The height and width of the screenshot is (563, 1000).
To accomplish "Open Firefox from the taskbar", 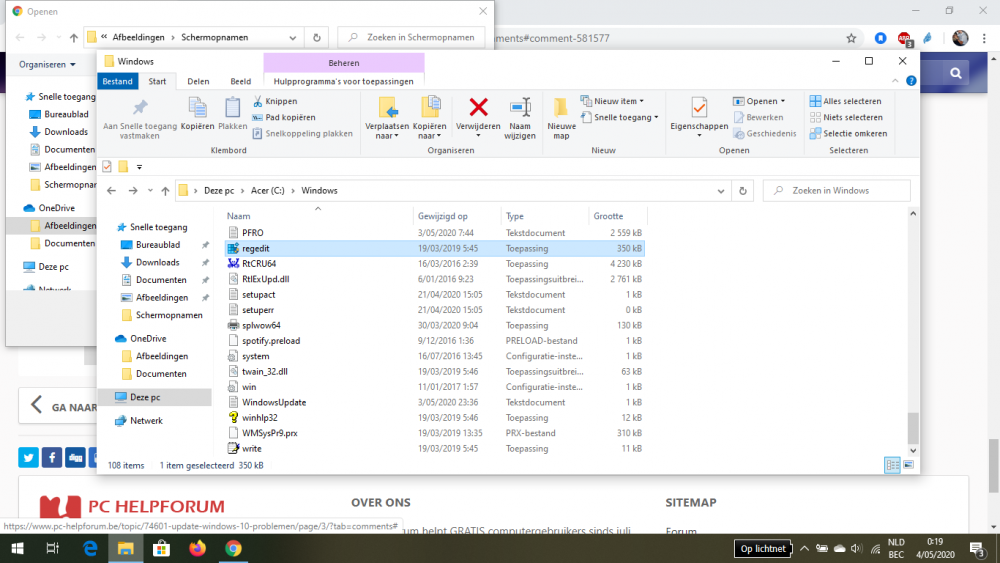I will [196, 548].
